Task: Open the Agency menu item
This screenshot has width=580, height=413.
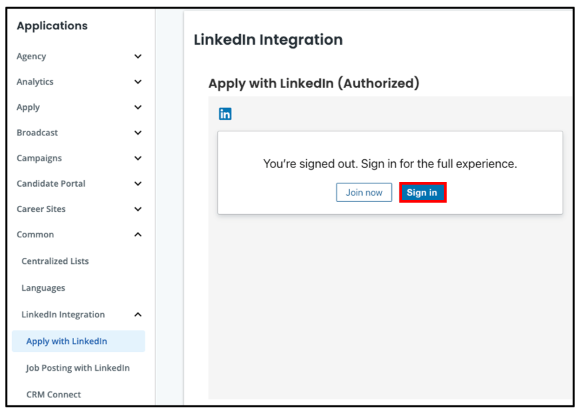Action: click(31, 56)
